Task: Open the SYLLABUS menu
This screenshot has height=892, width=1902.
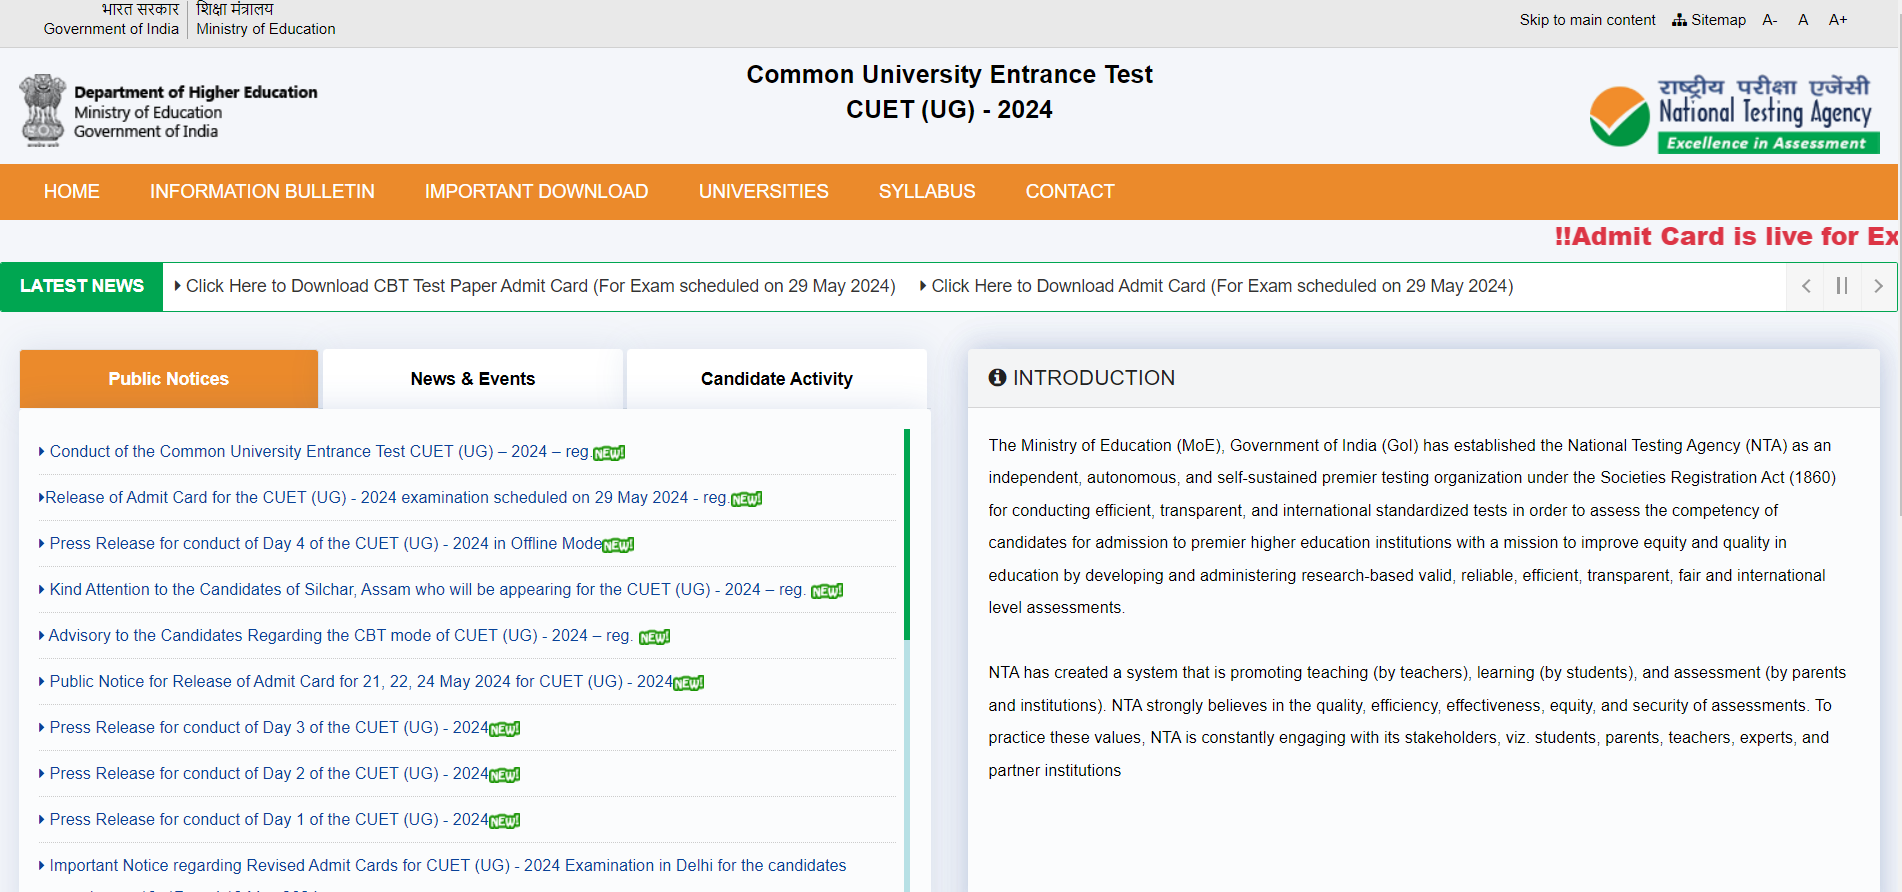Action: (927, 192)
